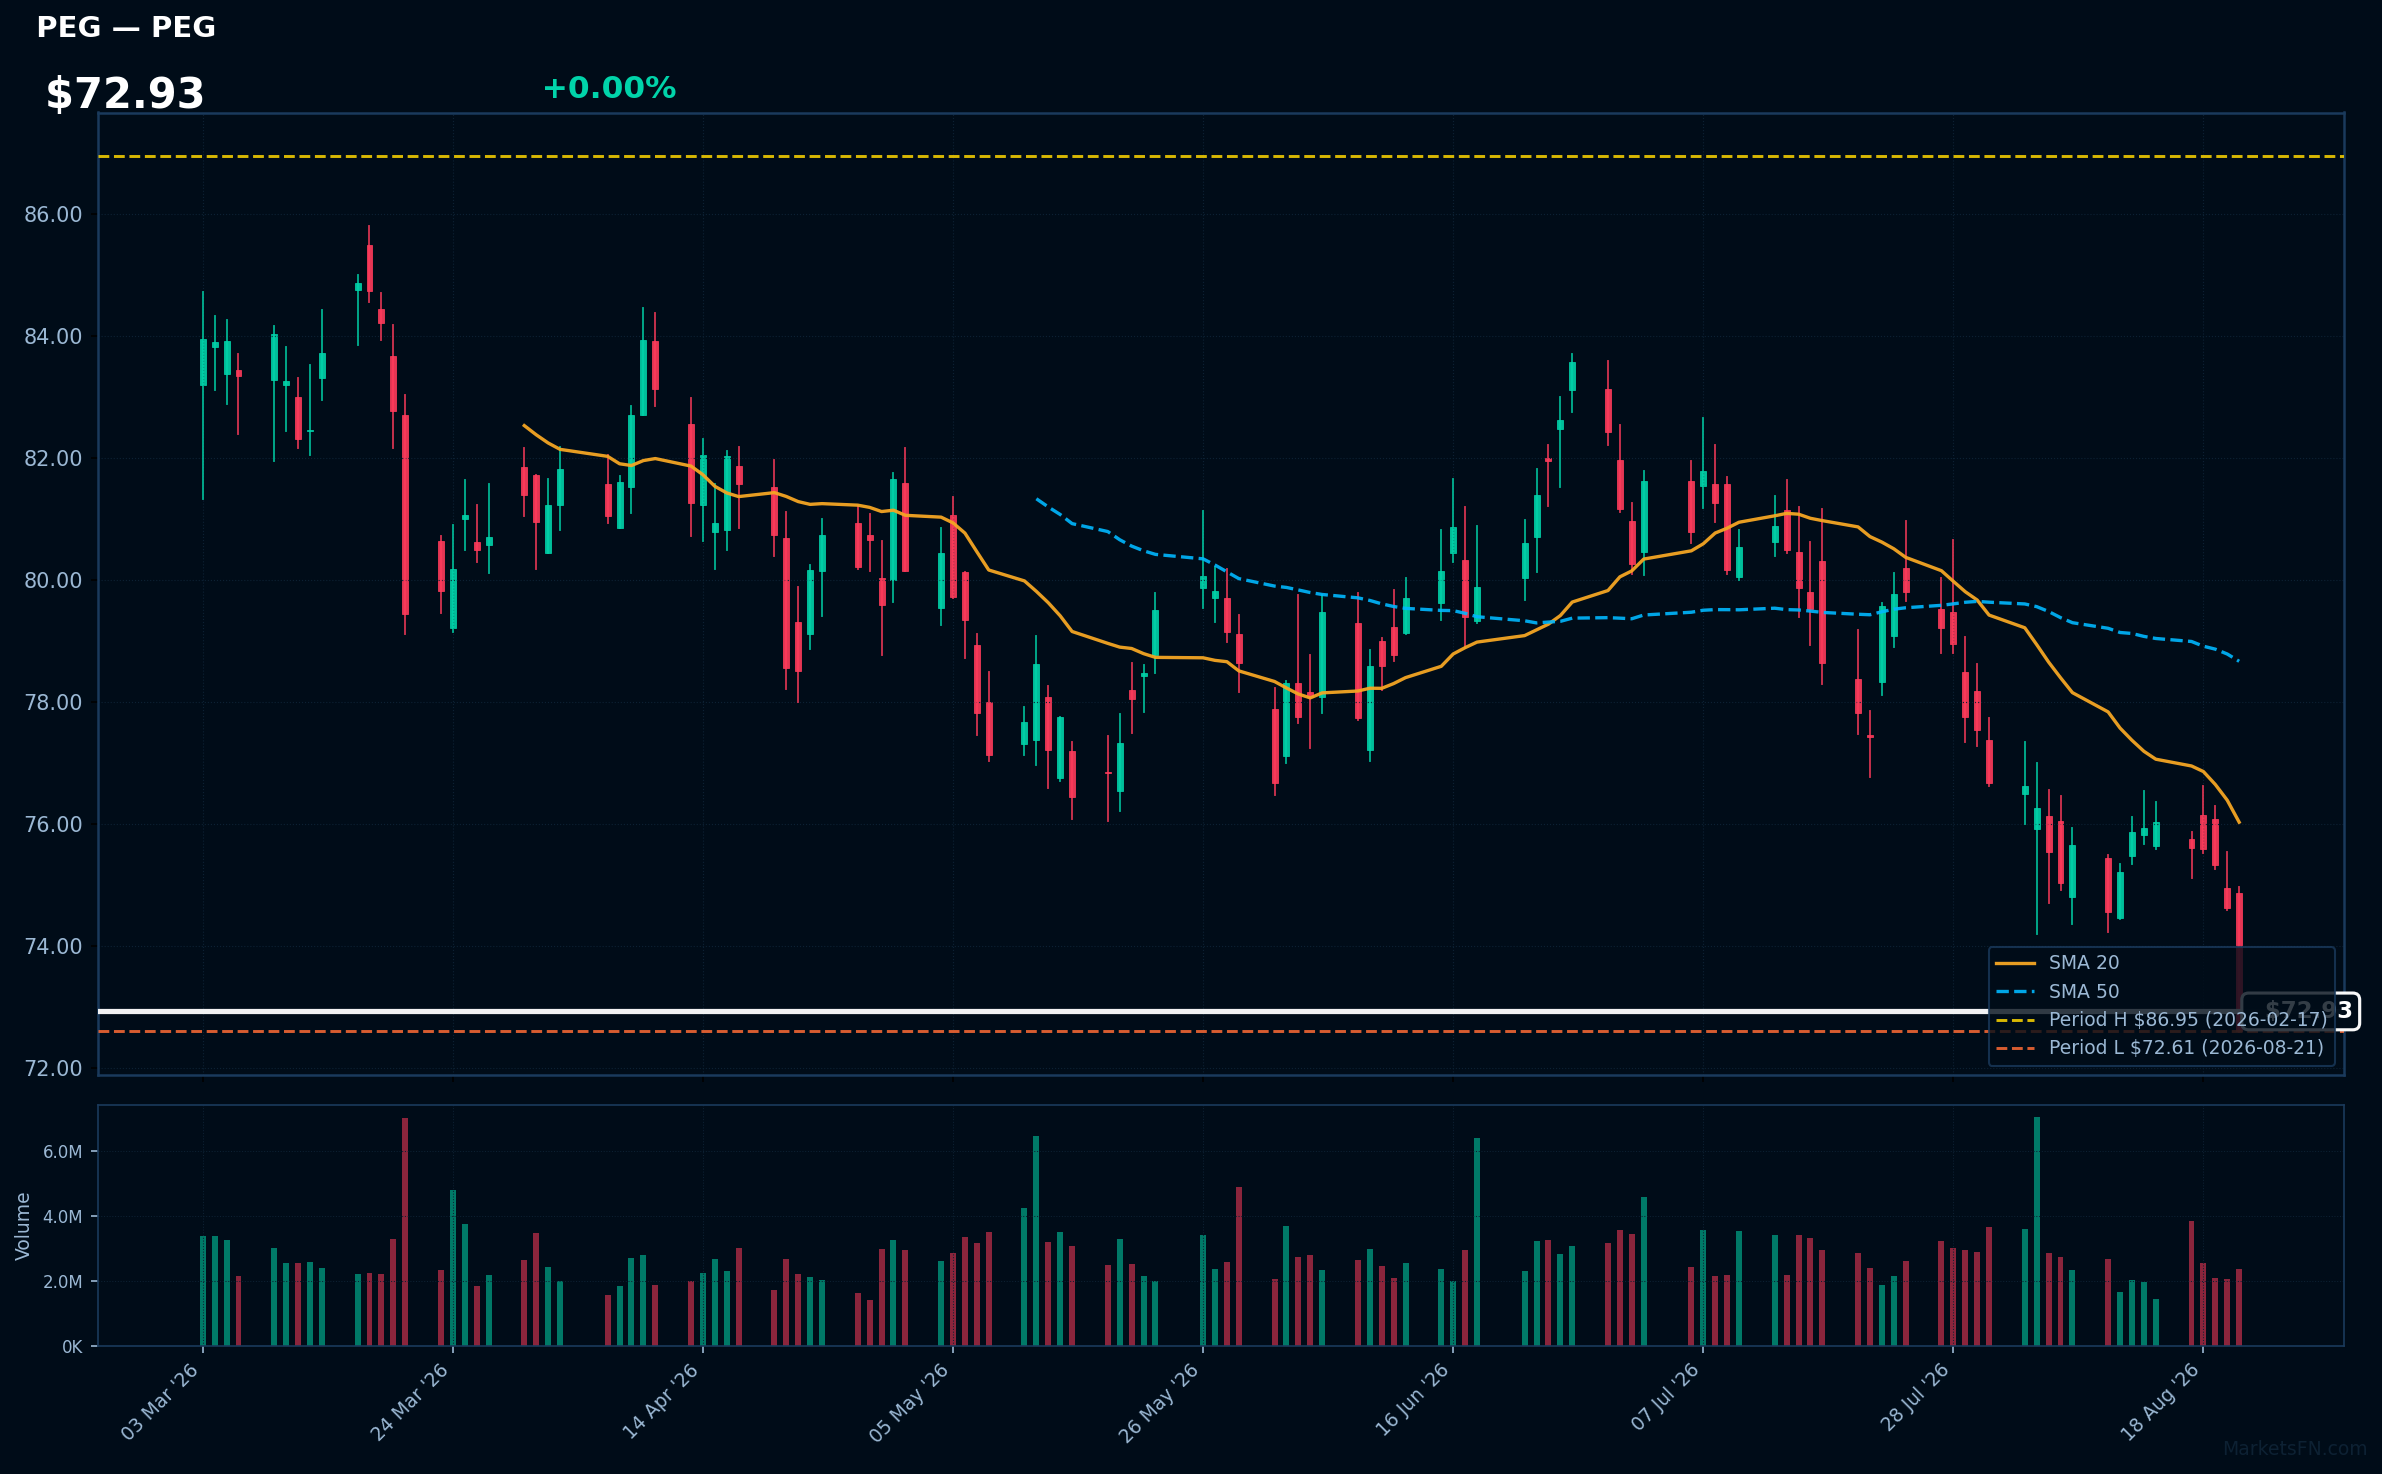The width and height of the screenshot is (2382, 1474).
Task: Click the chart title "PEG — PEG"
Action: pos(126,27)
